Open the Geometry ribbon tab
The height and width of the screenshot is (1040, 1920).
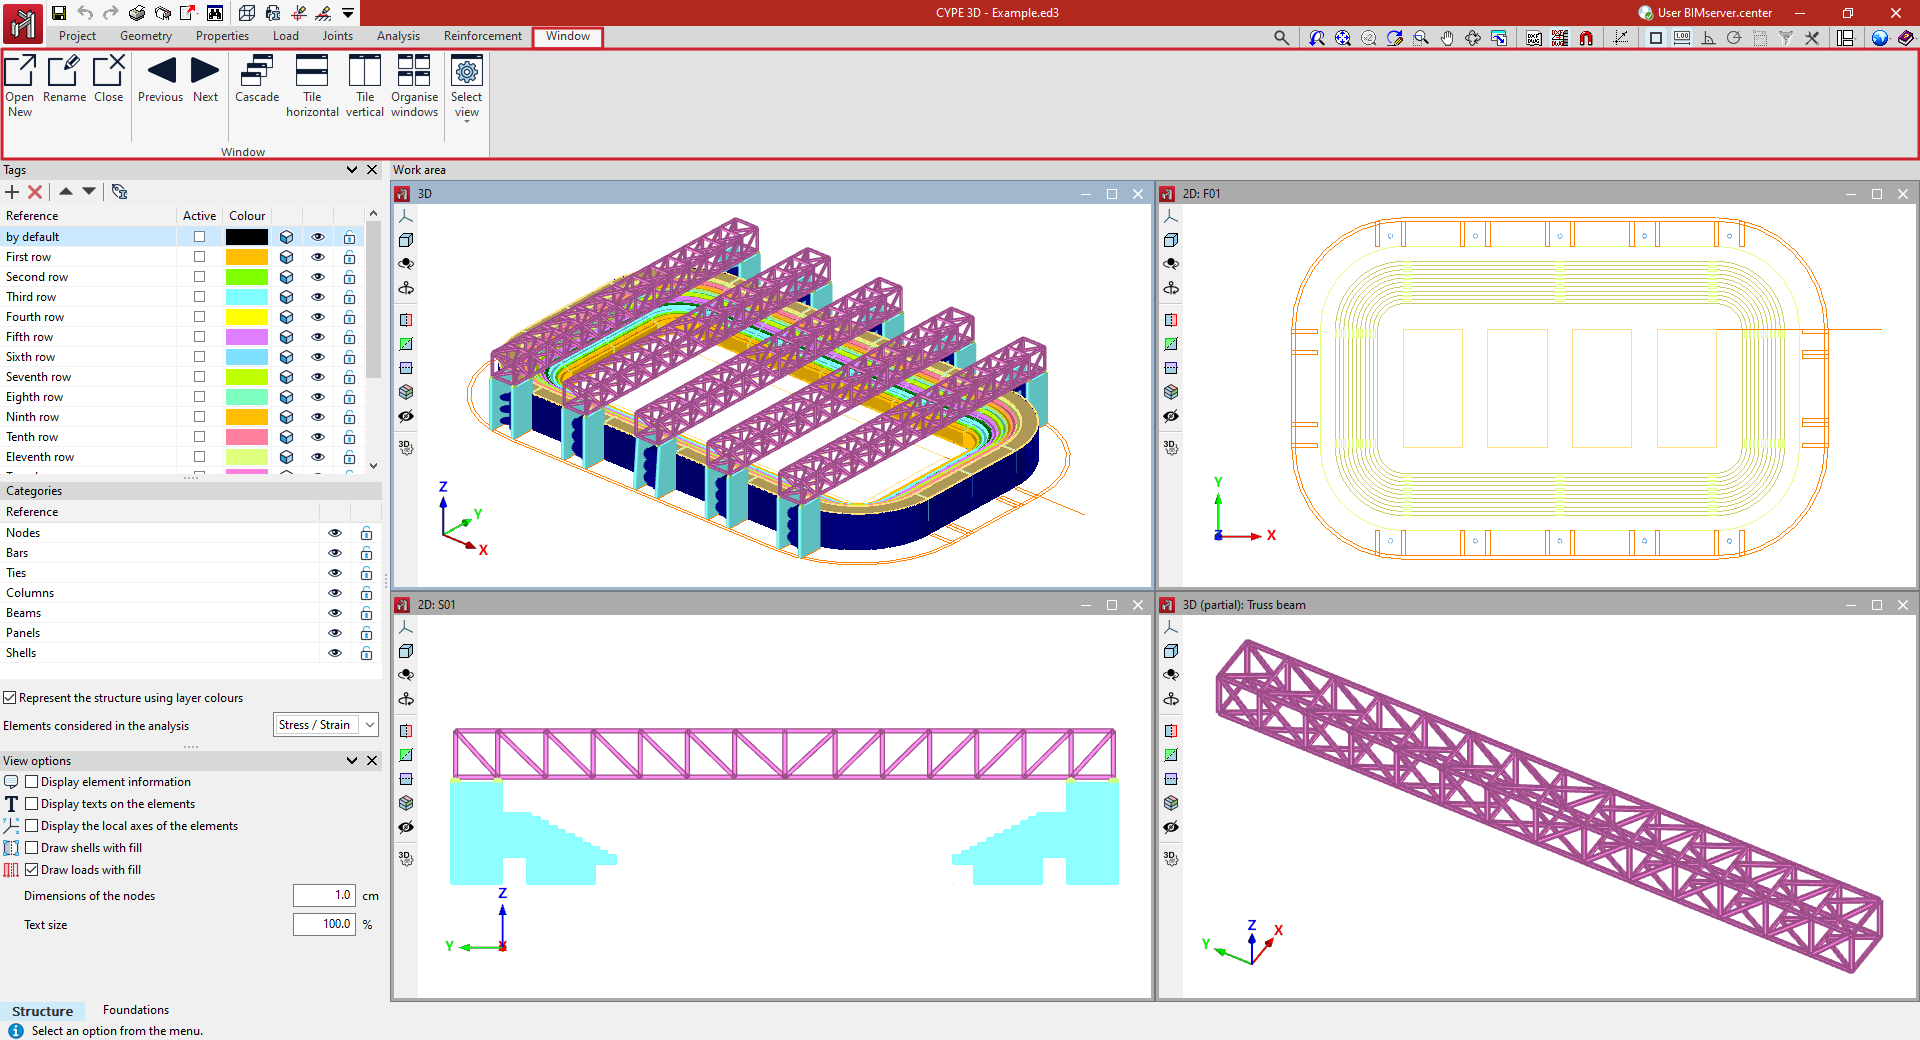(146, 36)
